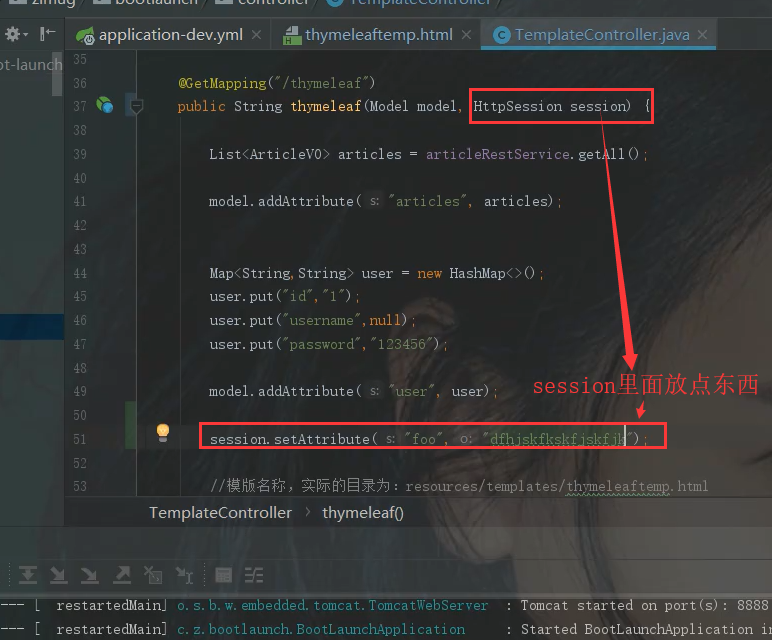The height and width of the screenshot is (640, 772).
Task: Click the "articles" string on line 41
Action: click(x=427, y=201)
